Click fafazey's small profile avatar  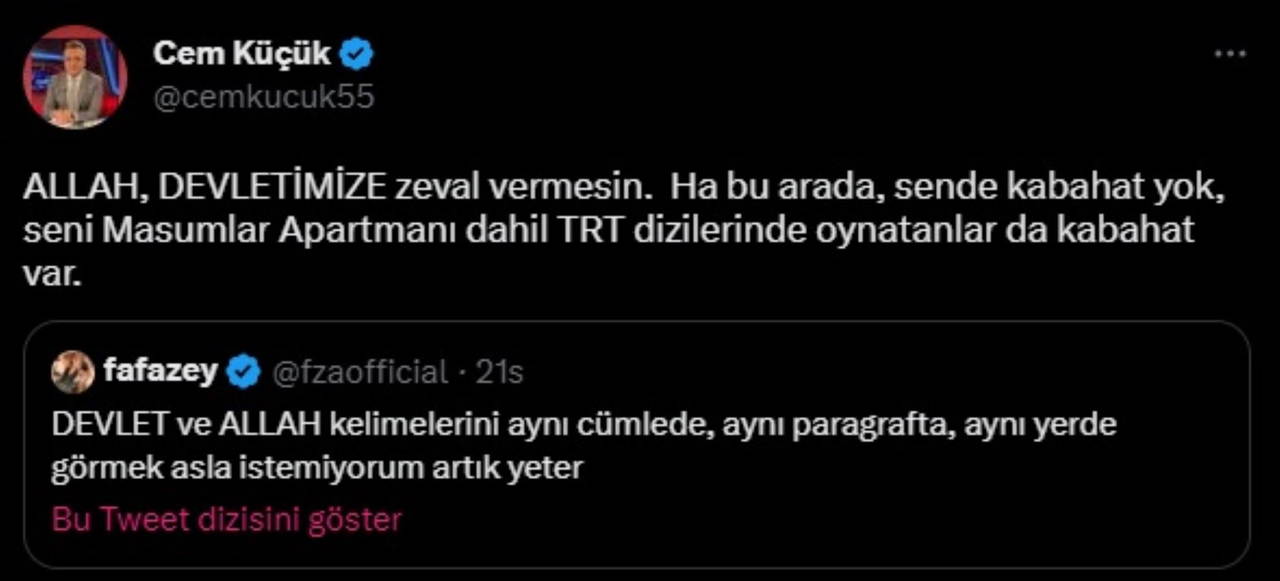[73, 372]
